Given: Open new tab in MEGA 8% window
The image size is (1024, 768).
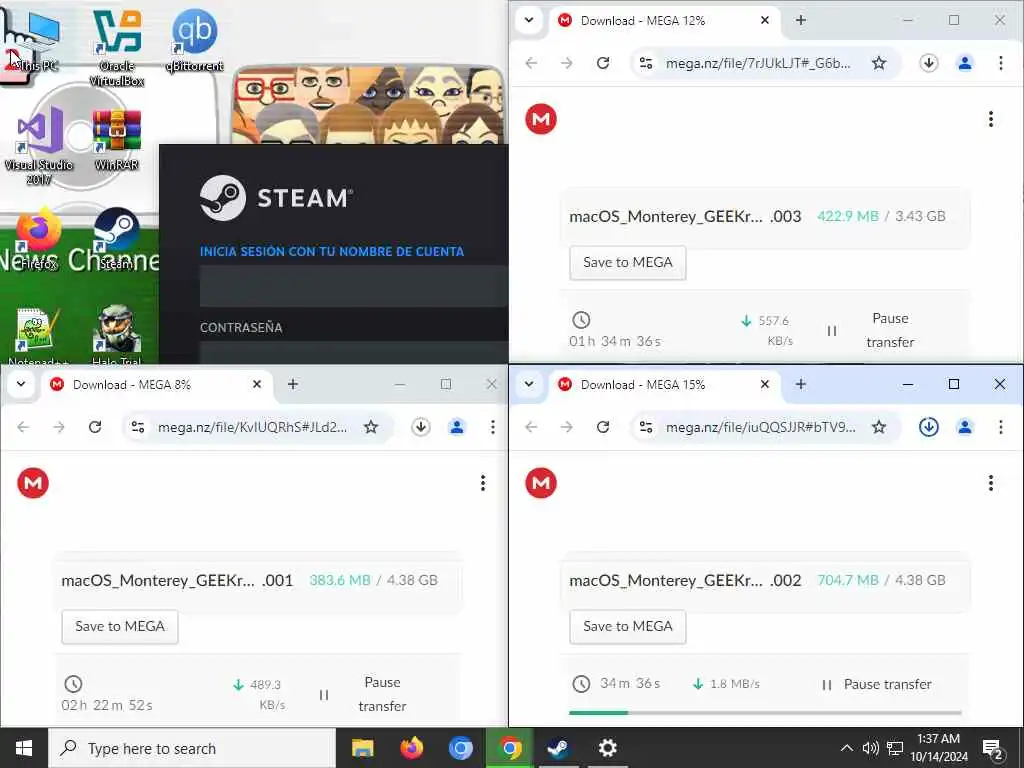Looking at the screenshot, I should pos(293,384).
